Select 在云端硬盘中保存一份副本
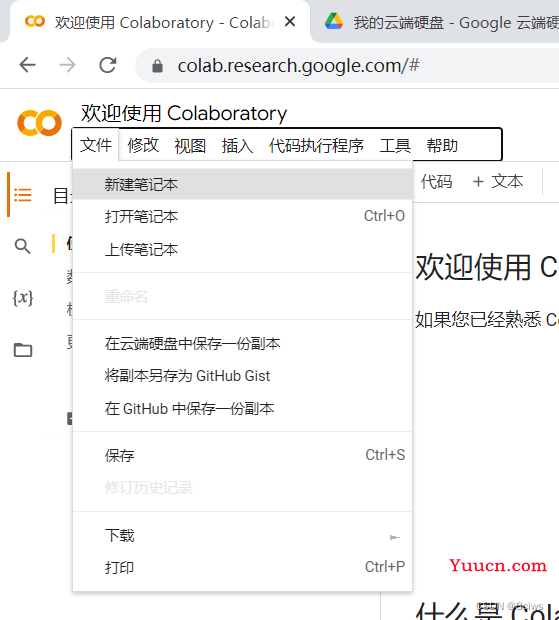559x620 pixels. [x=242, y=343]
